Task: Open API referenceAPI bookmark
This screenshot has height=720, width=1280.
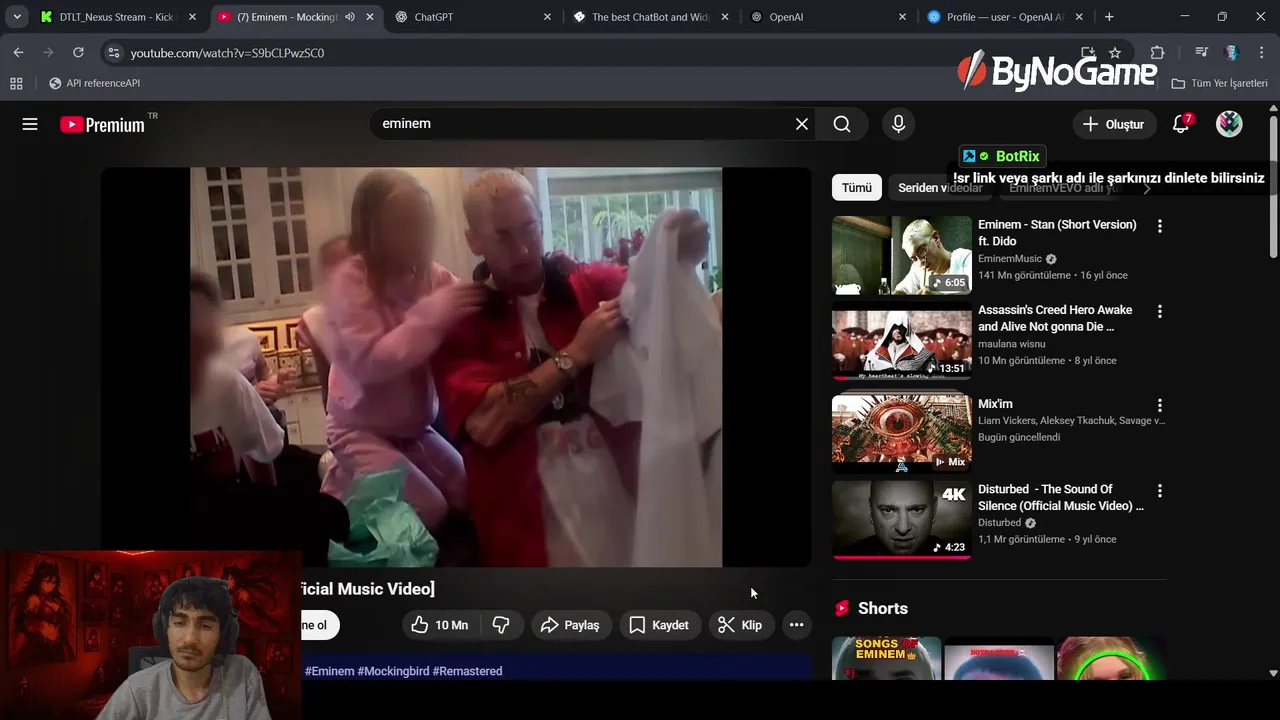Action: 95,83
